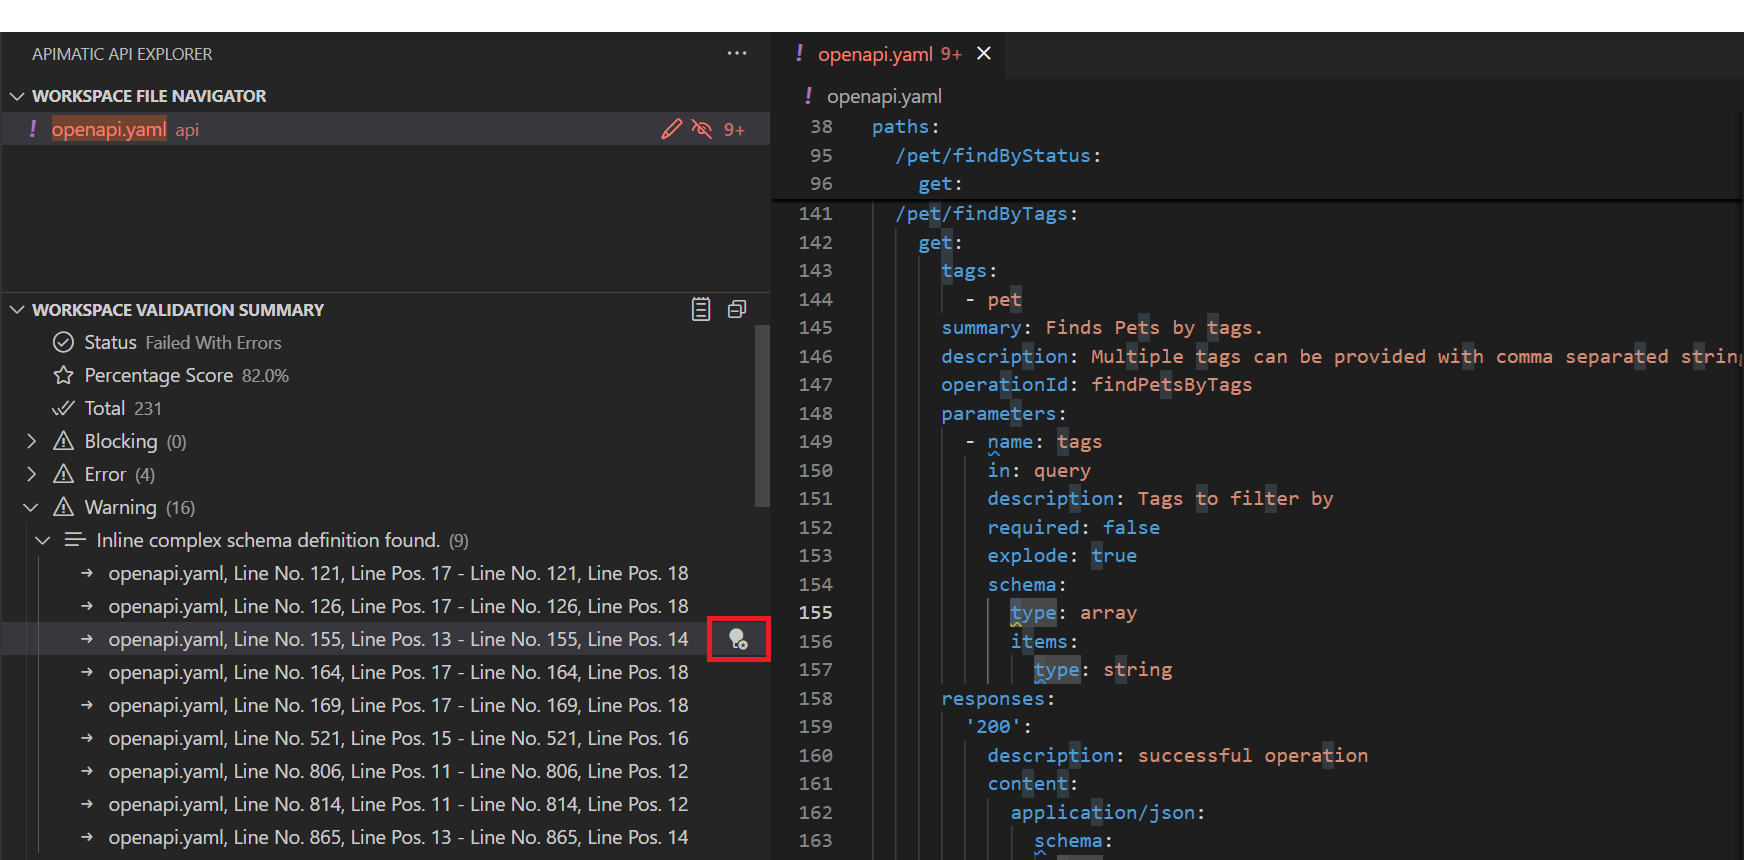
Task: Click 'parameters:' on line 148
Action: tap(1004, 413)
